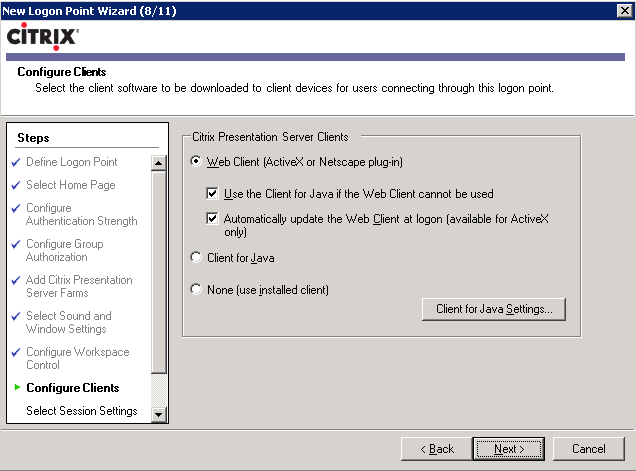Select Configure Group Authorization step

click(x=64, y=250)
